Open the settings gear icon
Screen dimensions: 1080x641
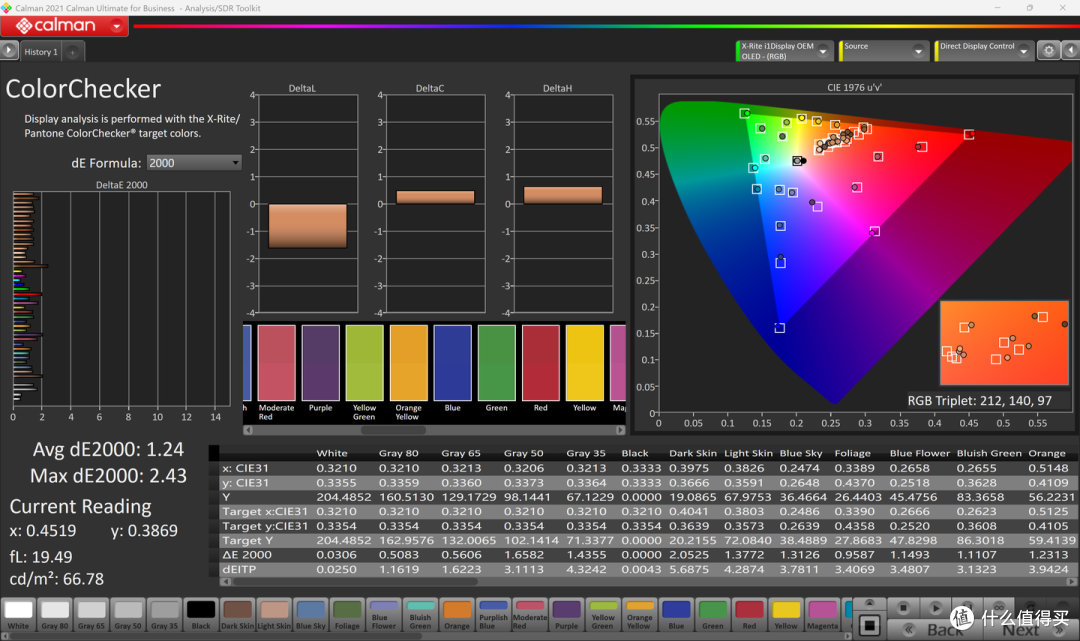(x=1048, y=50)
